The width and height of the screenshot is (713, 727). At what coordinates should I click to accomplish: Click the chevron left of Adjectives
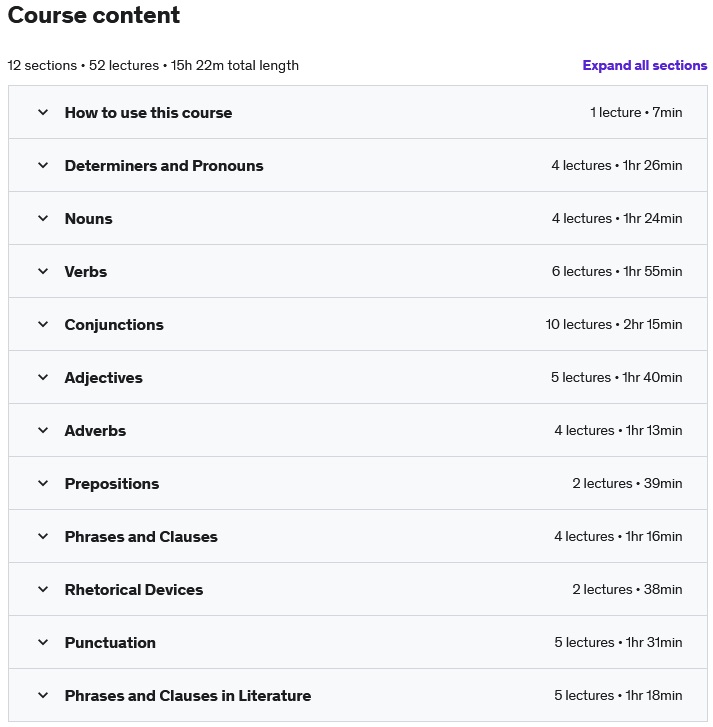pyautogui.click(x=43, y=377)
